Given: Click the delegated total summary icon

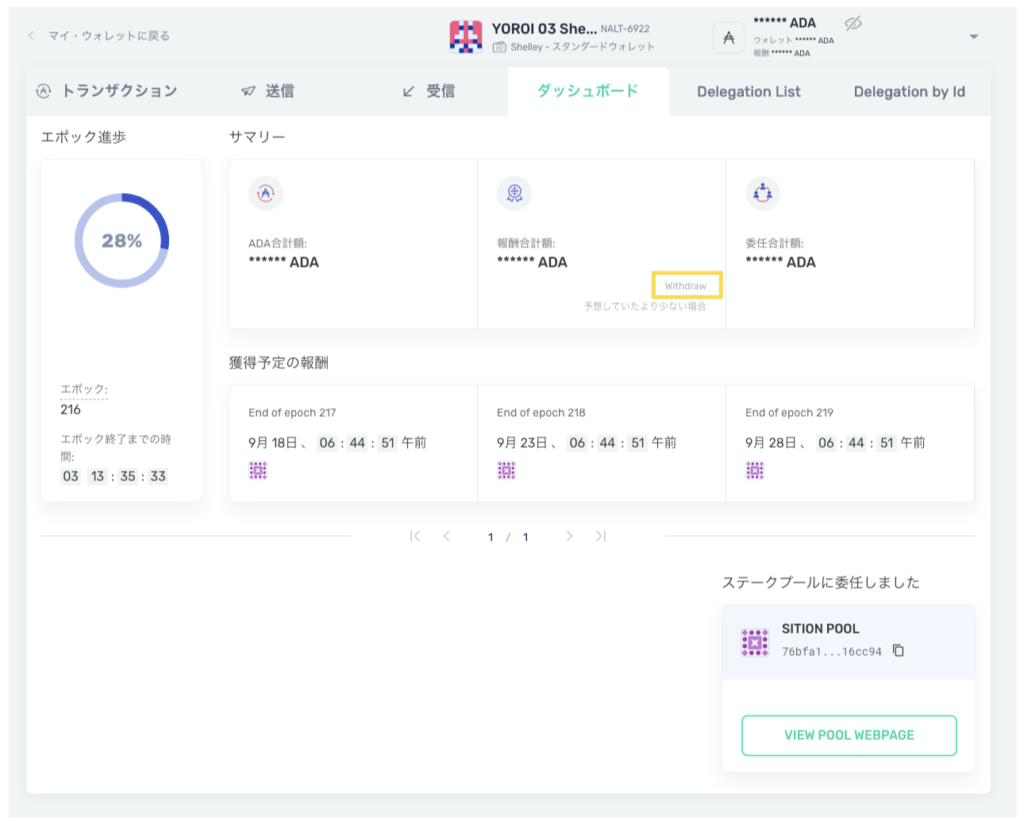Looking at the screenshot, I should click(x=763, y=194).
